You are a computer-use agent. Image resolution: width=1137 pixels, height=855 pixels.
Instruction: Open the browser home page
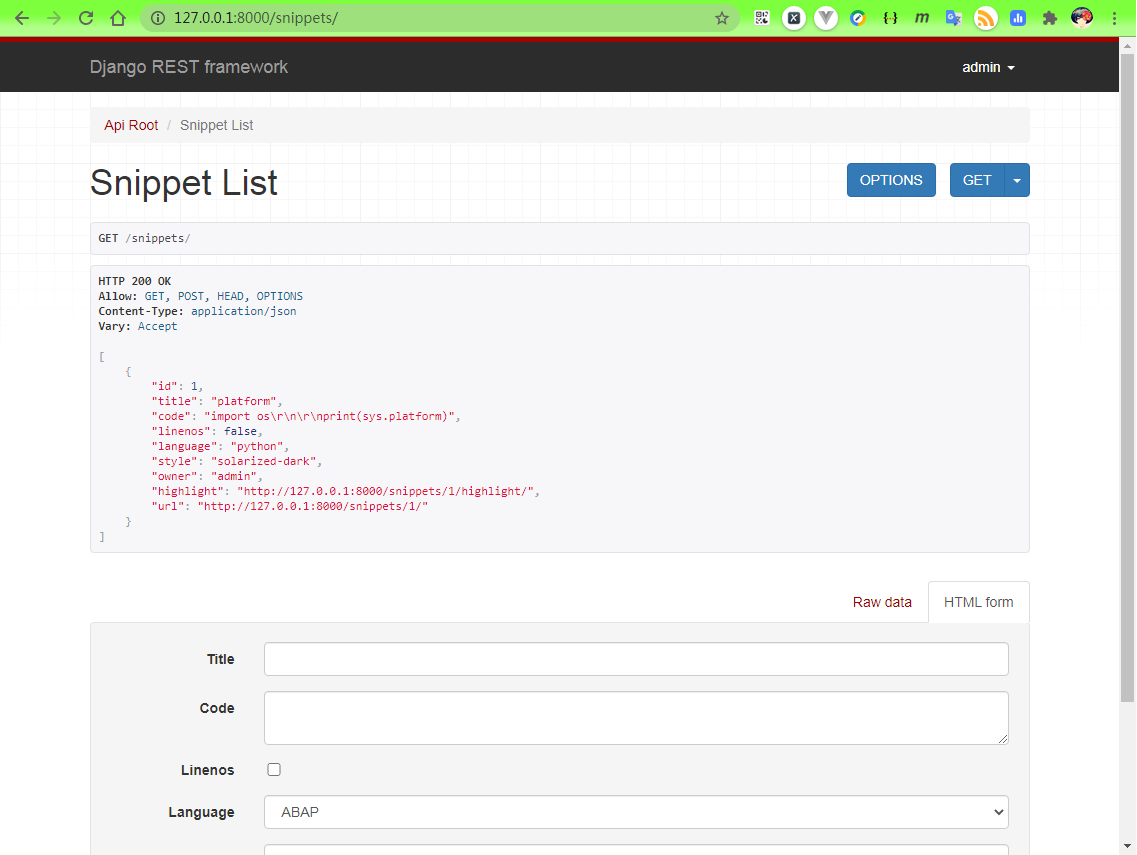click(x=117, y=18)
